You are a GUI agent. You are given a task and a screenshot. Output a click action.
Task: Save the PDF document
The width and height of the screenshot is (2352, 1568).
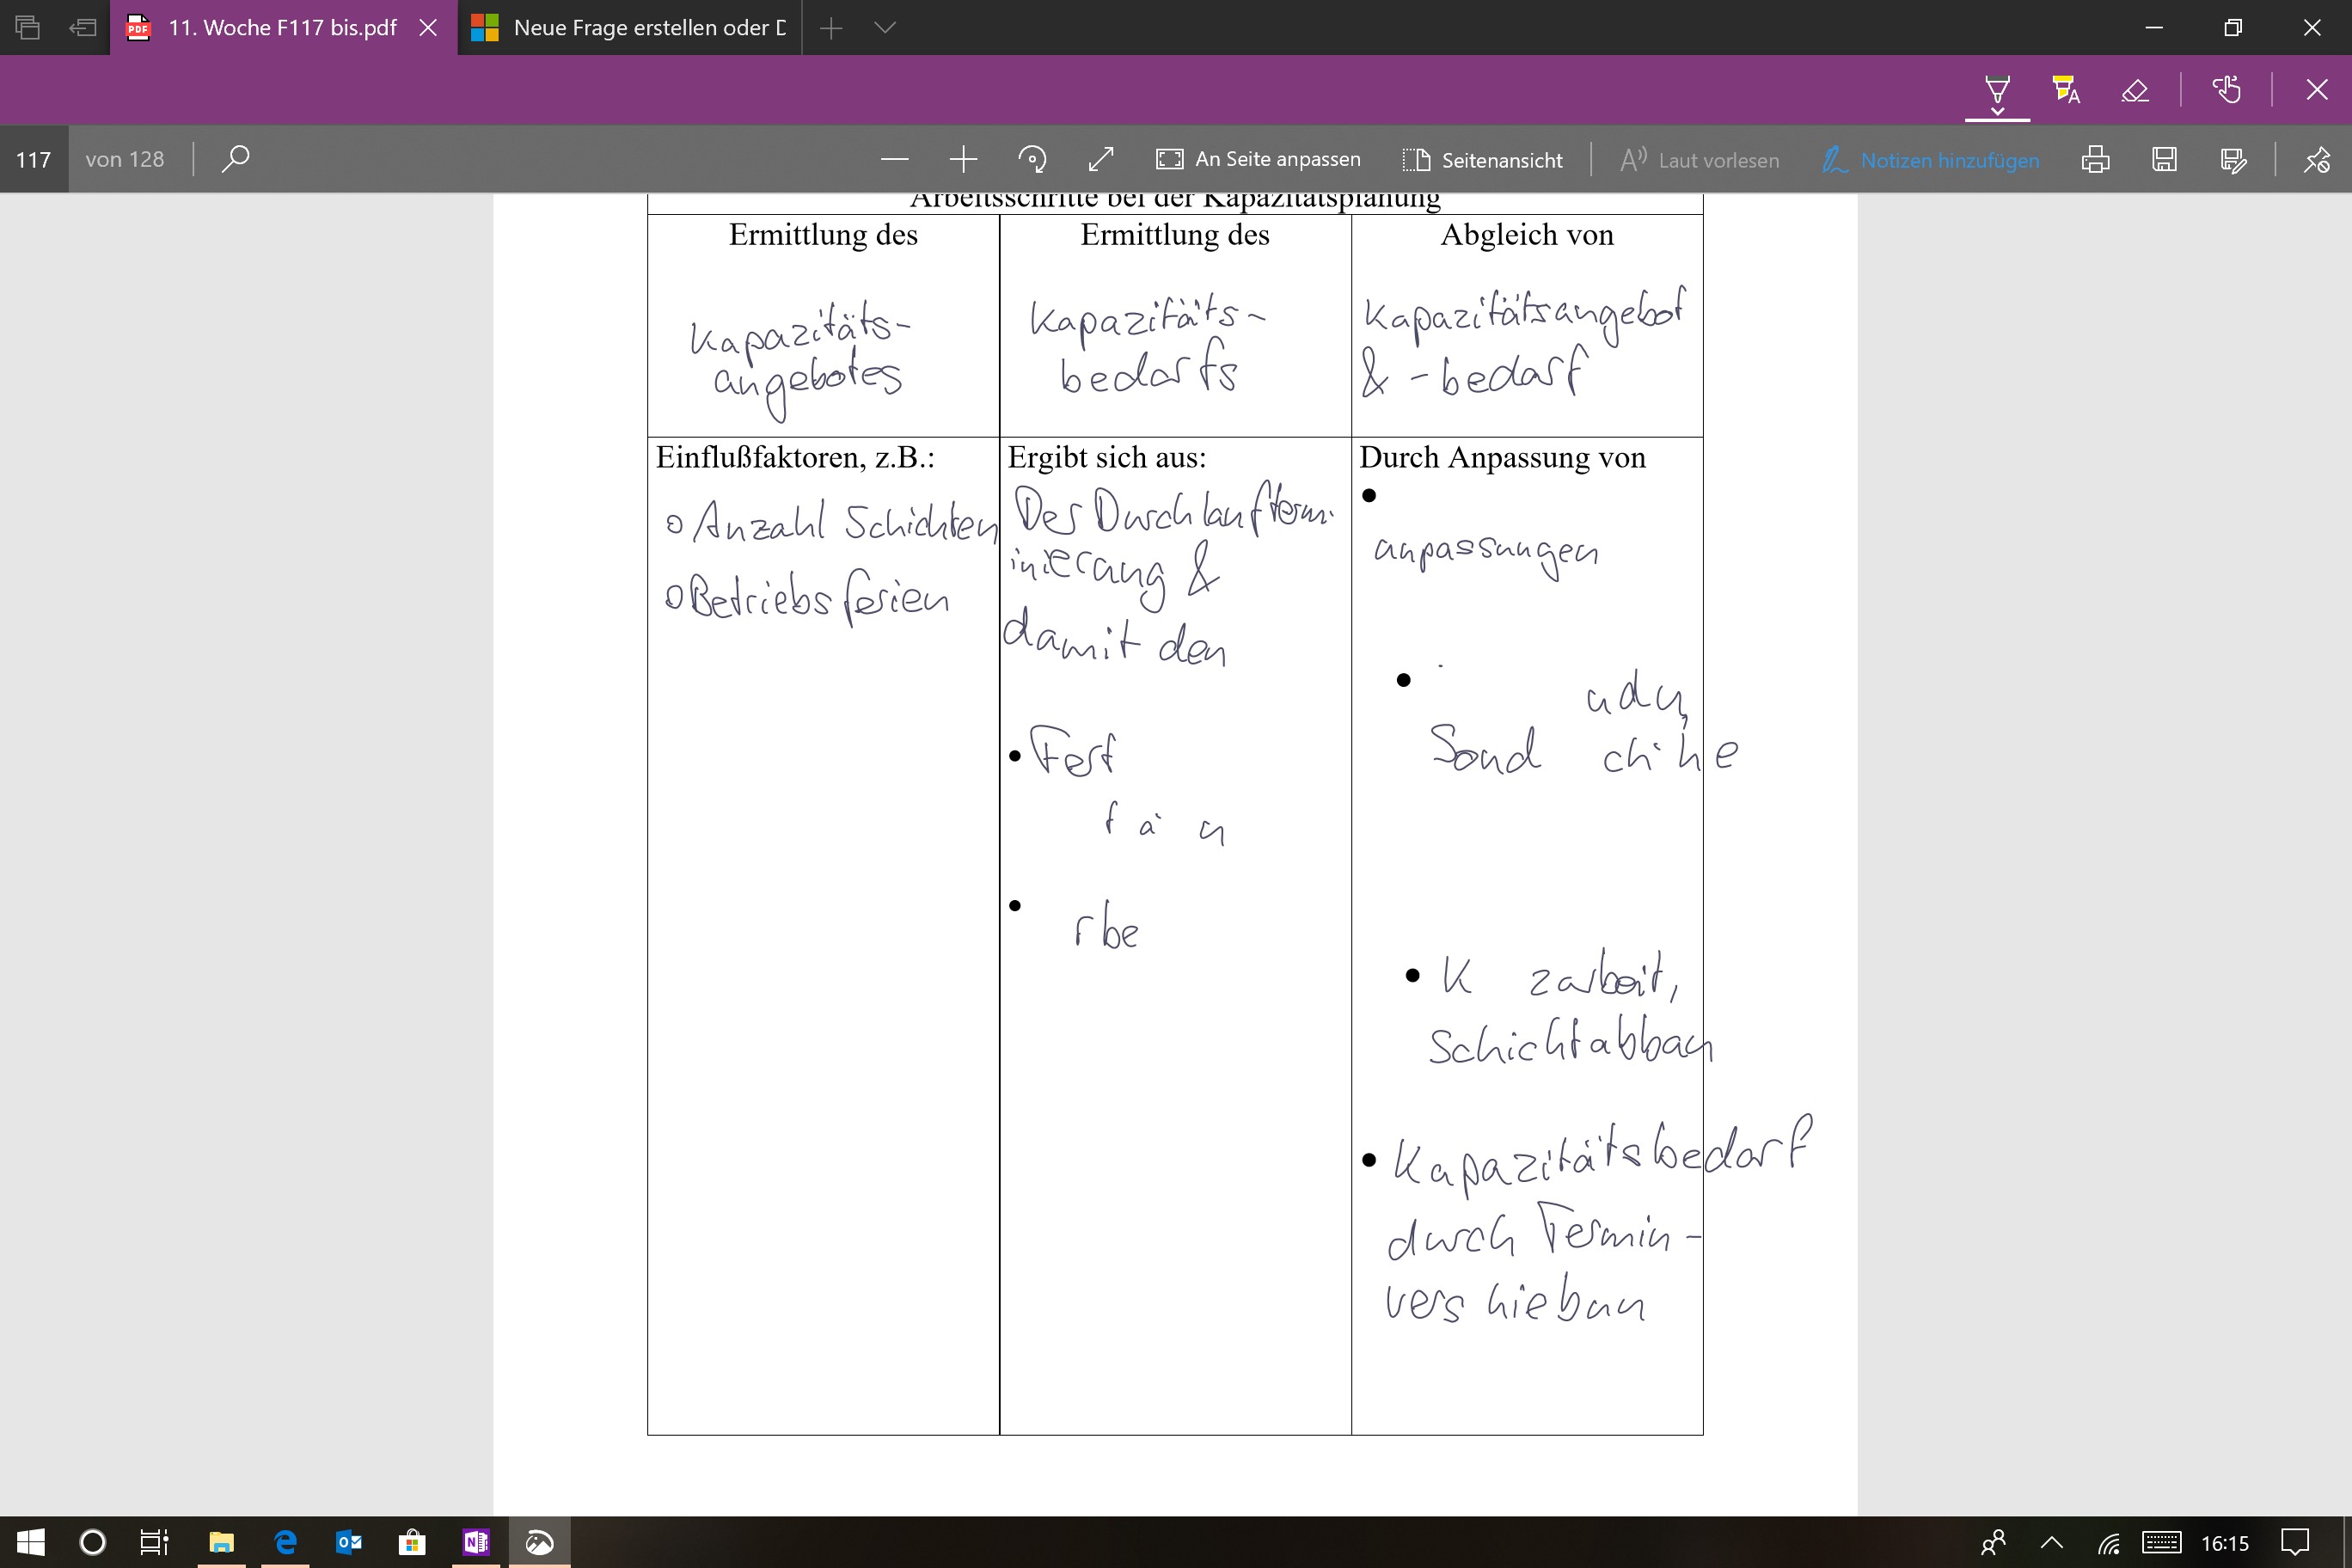2164,159
